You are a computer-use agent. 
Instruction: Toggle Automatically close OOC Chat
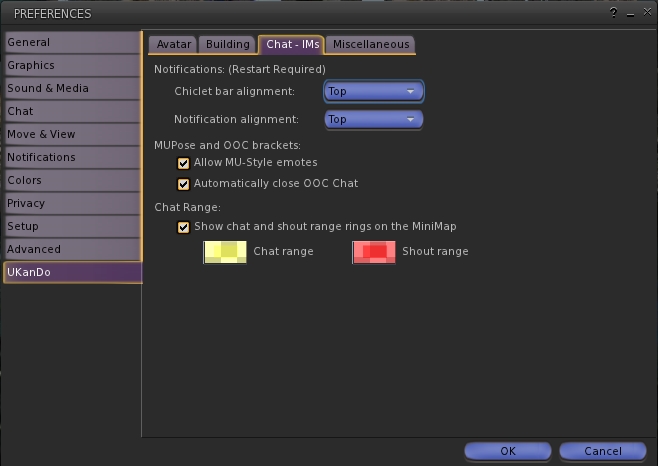coord(183,184)
